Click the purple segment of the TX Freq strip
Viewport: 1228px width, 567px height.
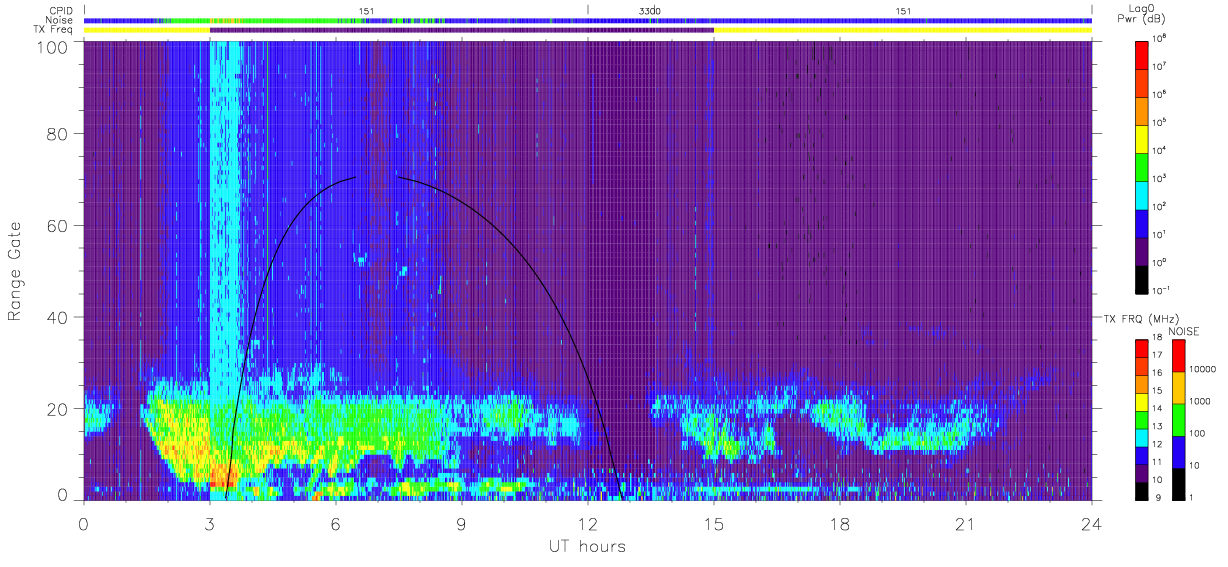click(x=462, y=30)
